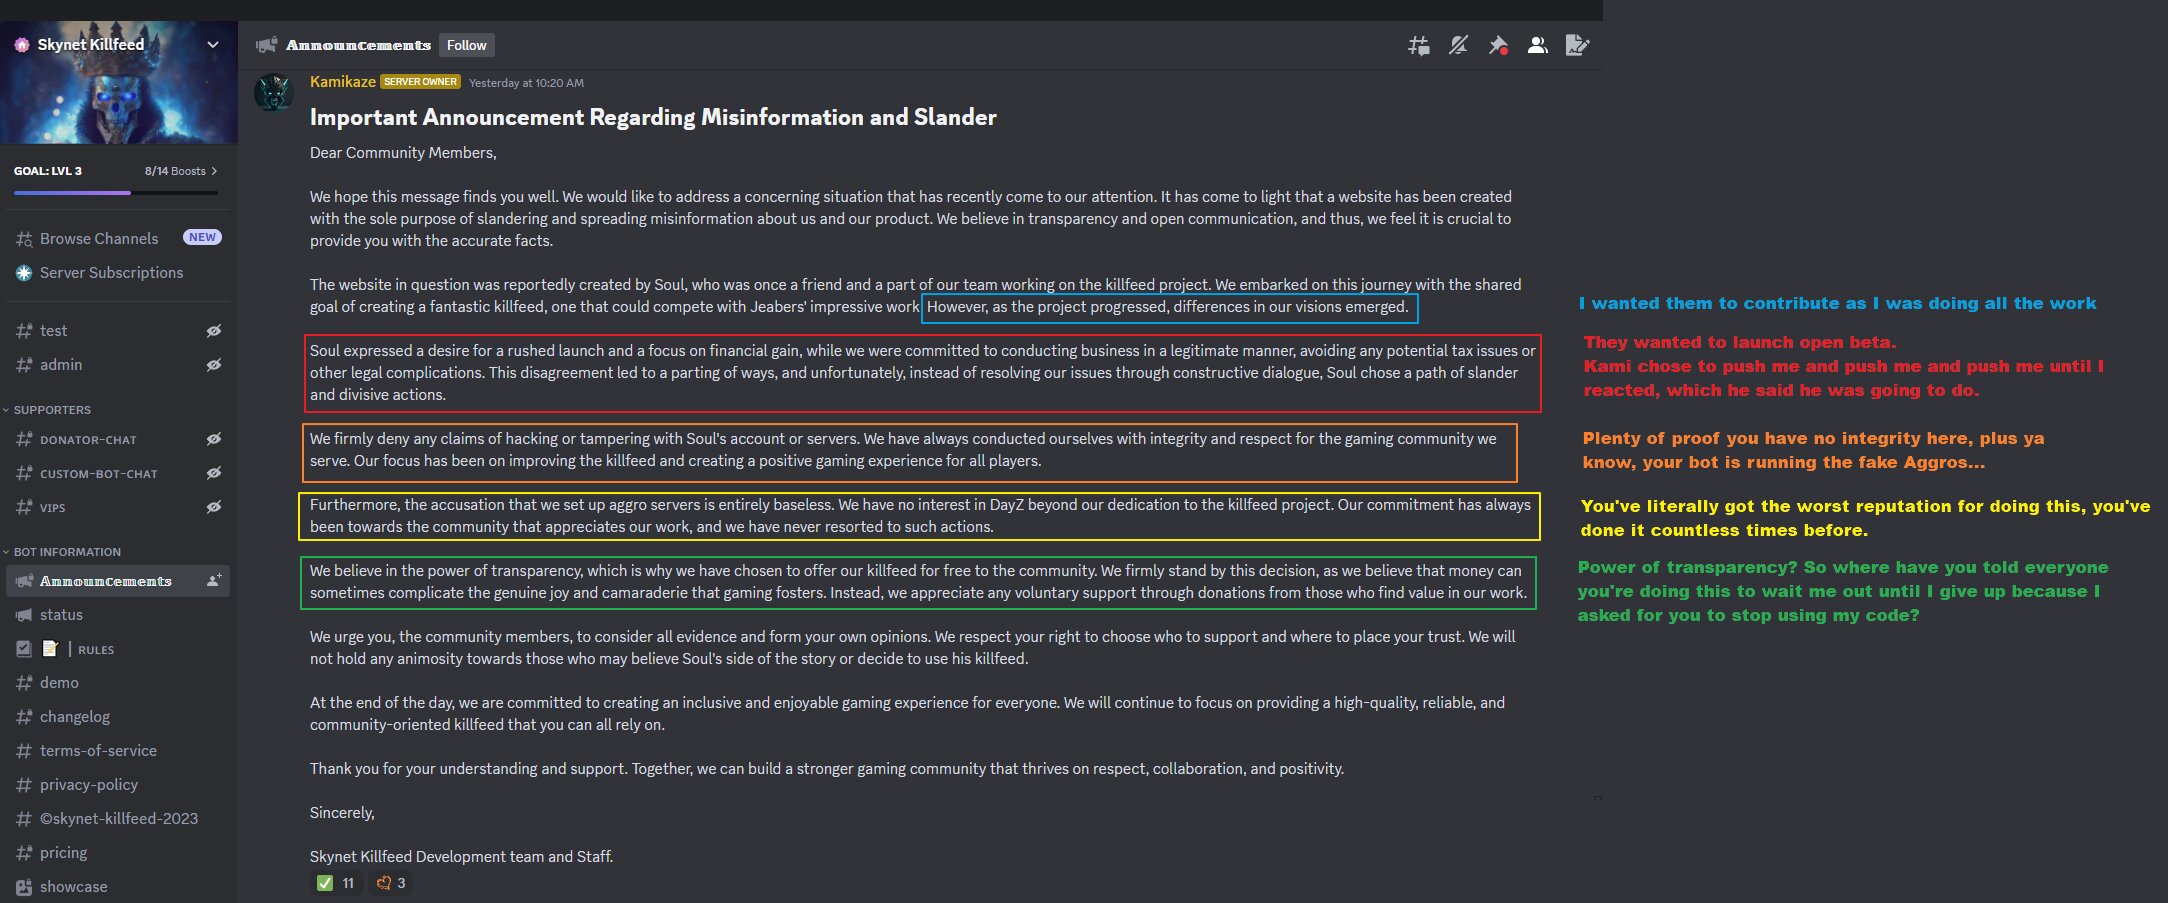
Task: Toggle the crossed-eye icon on admin channel
Action: tap(213, 365)
